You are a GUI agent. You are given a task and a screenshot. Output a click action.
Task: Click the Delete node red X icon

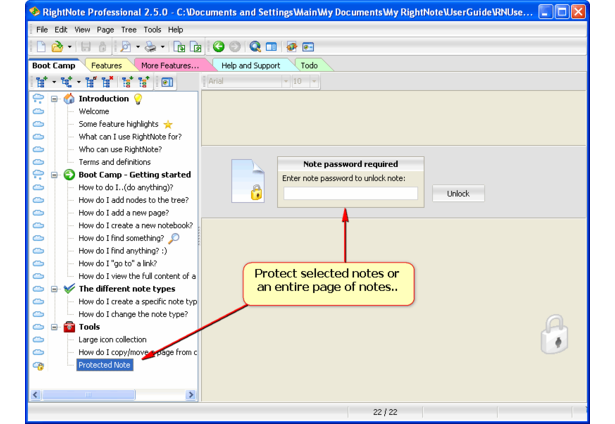[107, 82]
